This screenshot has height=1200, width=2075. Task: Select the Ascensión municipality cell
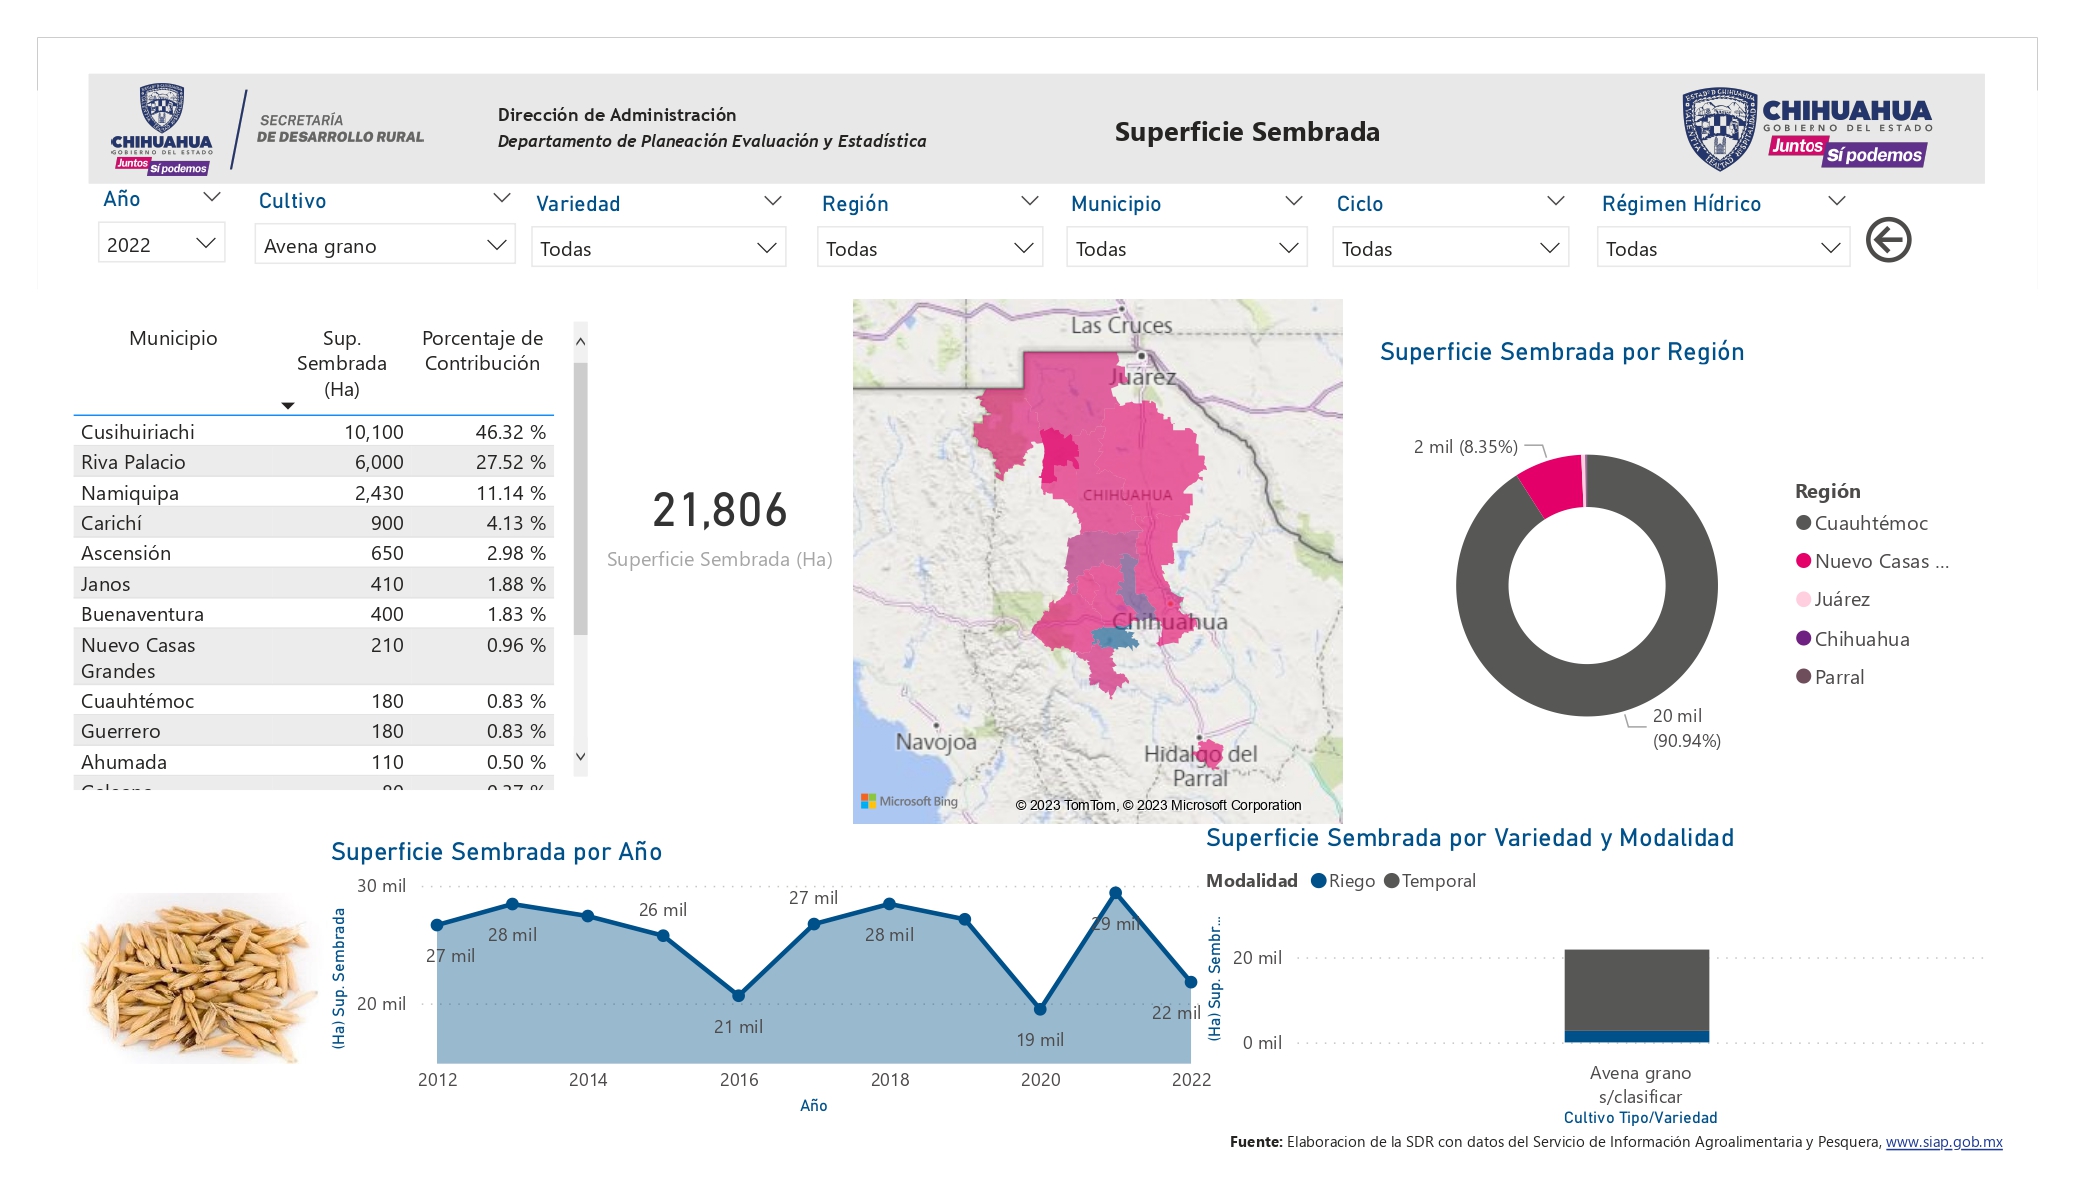click(126, 553)
